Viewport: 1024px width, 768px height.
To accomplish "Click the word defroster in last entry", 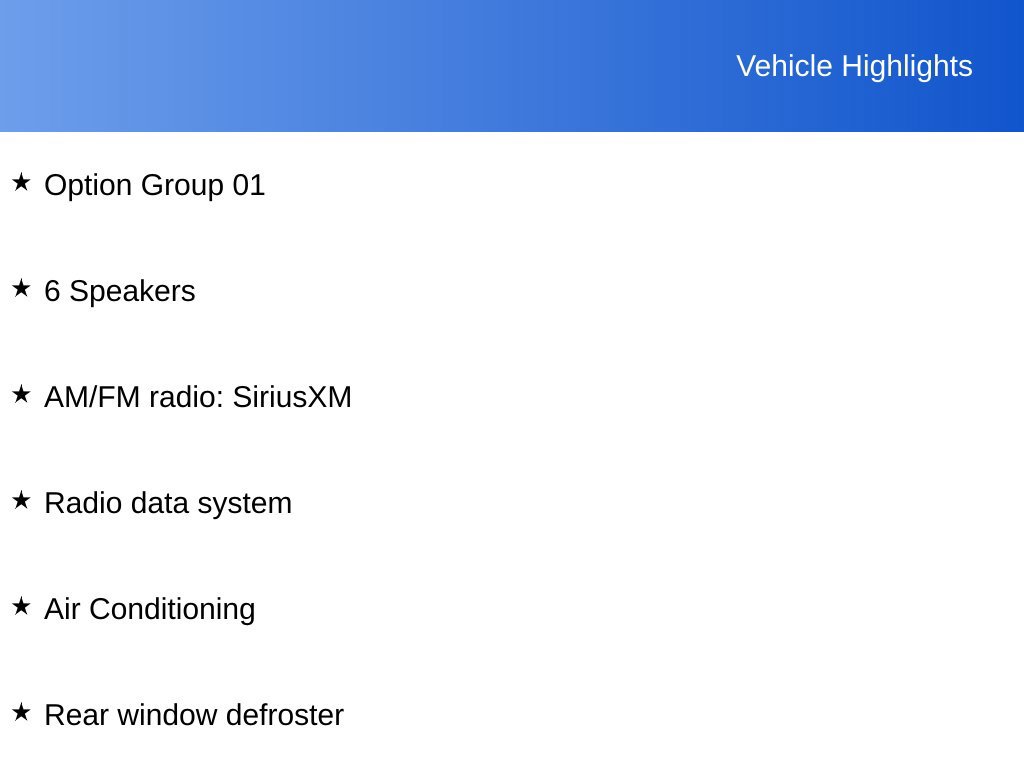I will coord(285,715).
